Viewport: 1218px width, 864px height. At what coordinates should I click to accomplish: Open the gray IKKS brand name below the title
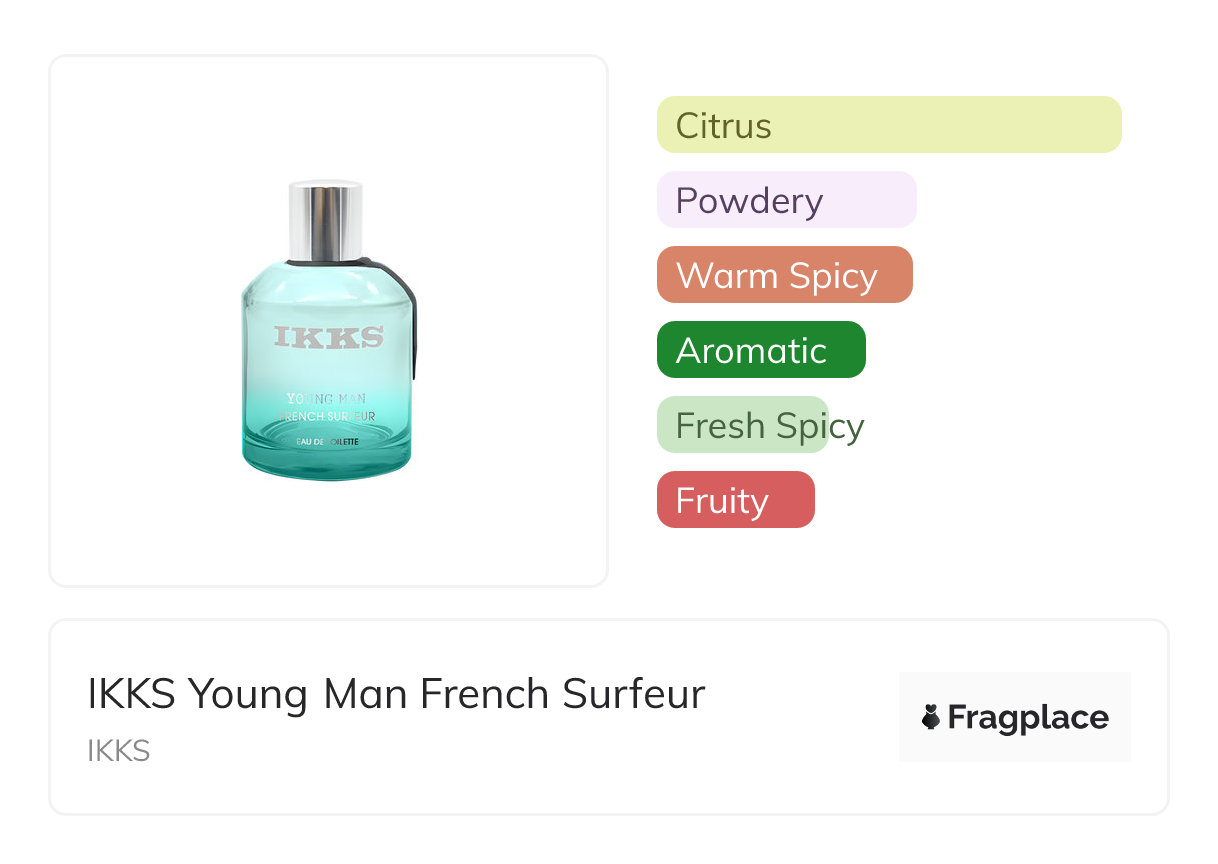coord(119,751)
